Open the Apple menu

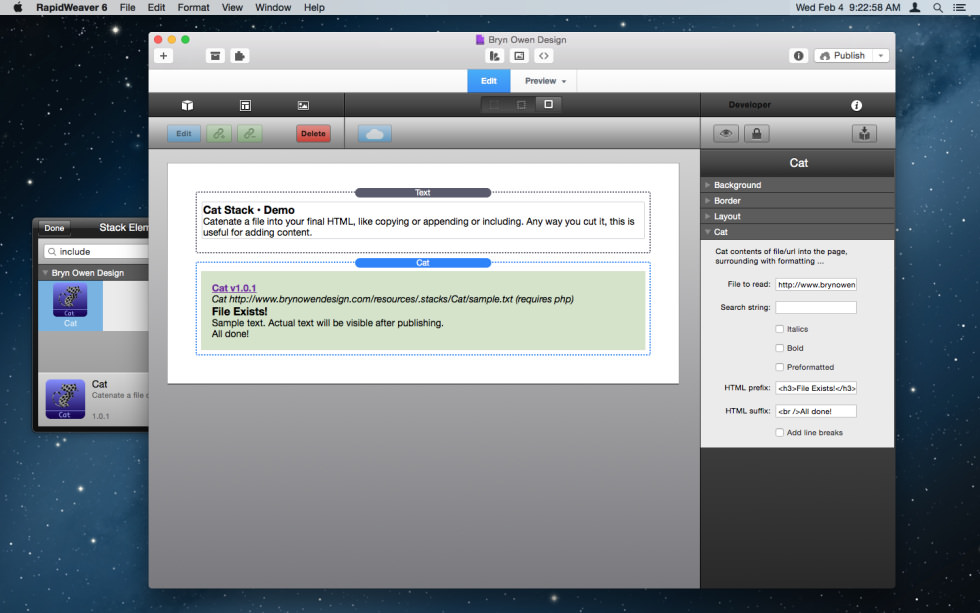18,7
